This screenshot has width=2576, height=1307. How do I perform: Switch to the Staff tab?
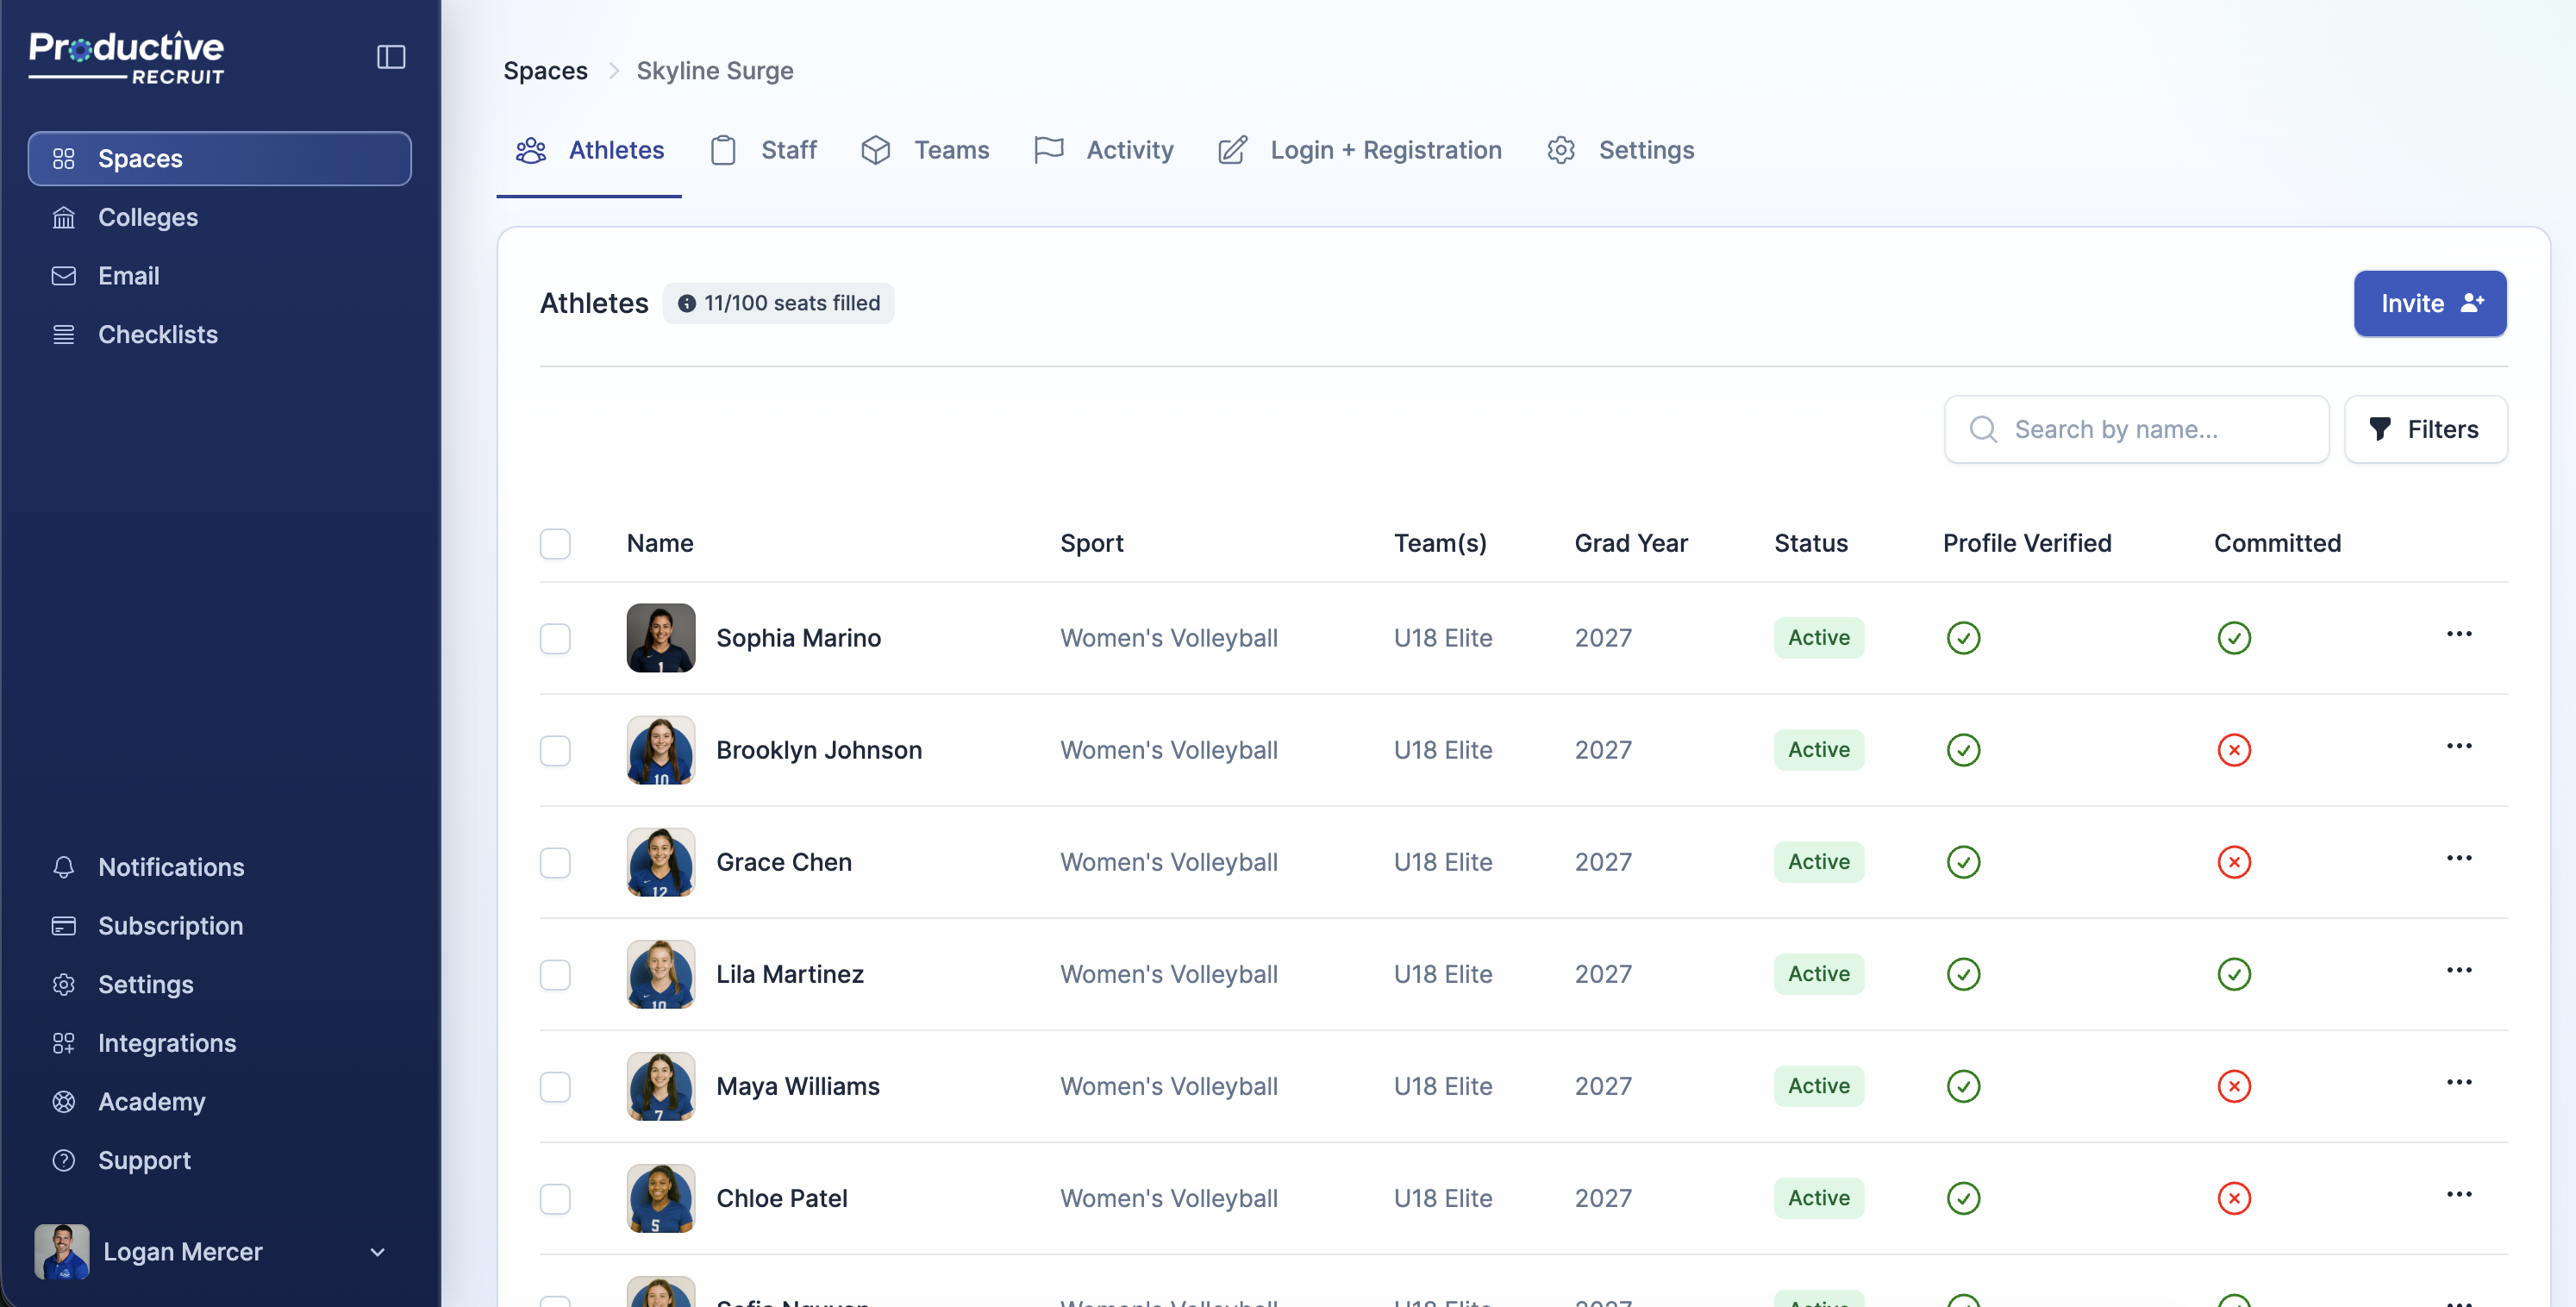(787, 150)
